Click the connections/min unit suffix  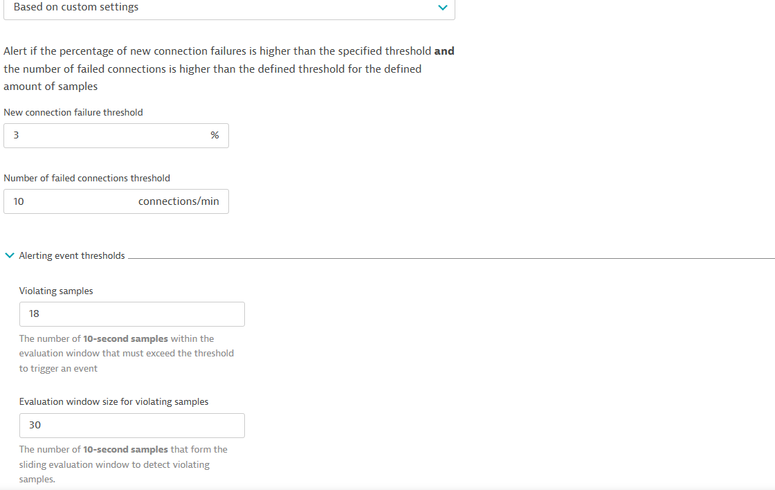(x=178, y=202)
